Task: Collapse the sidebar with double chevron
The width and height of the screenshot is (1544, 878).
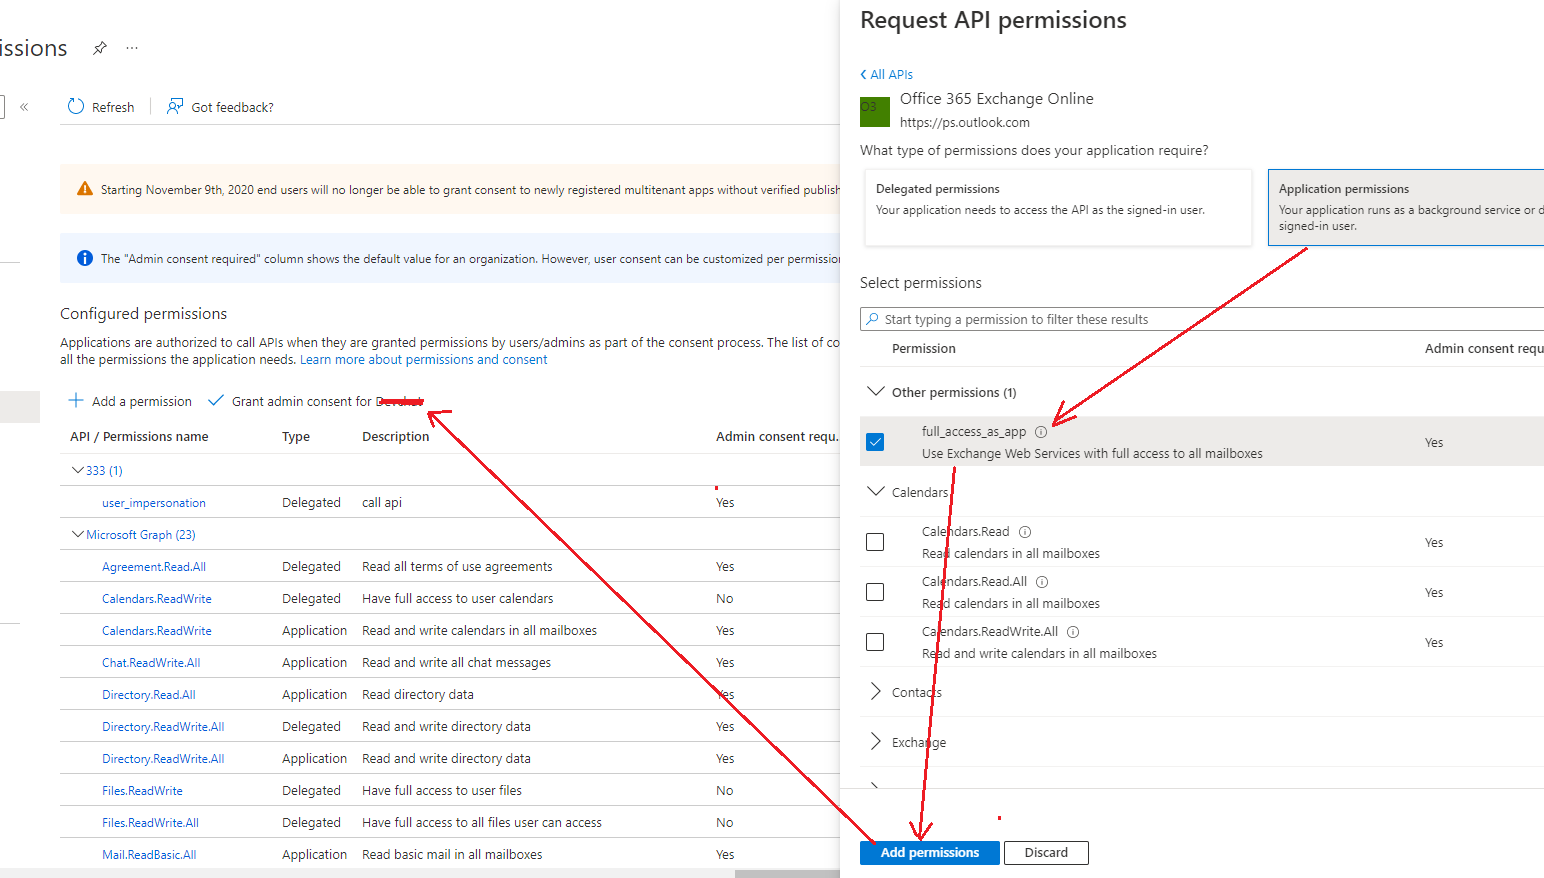Action: pos(24,107)
